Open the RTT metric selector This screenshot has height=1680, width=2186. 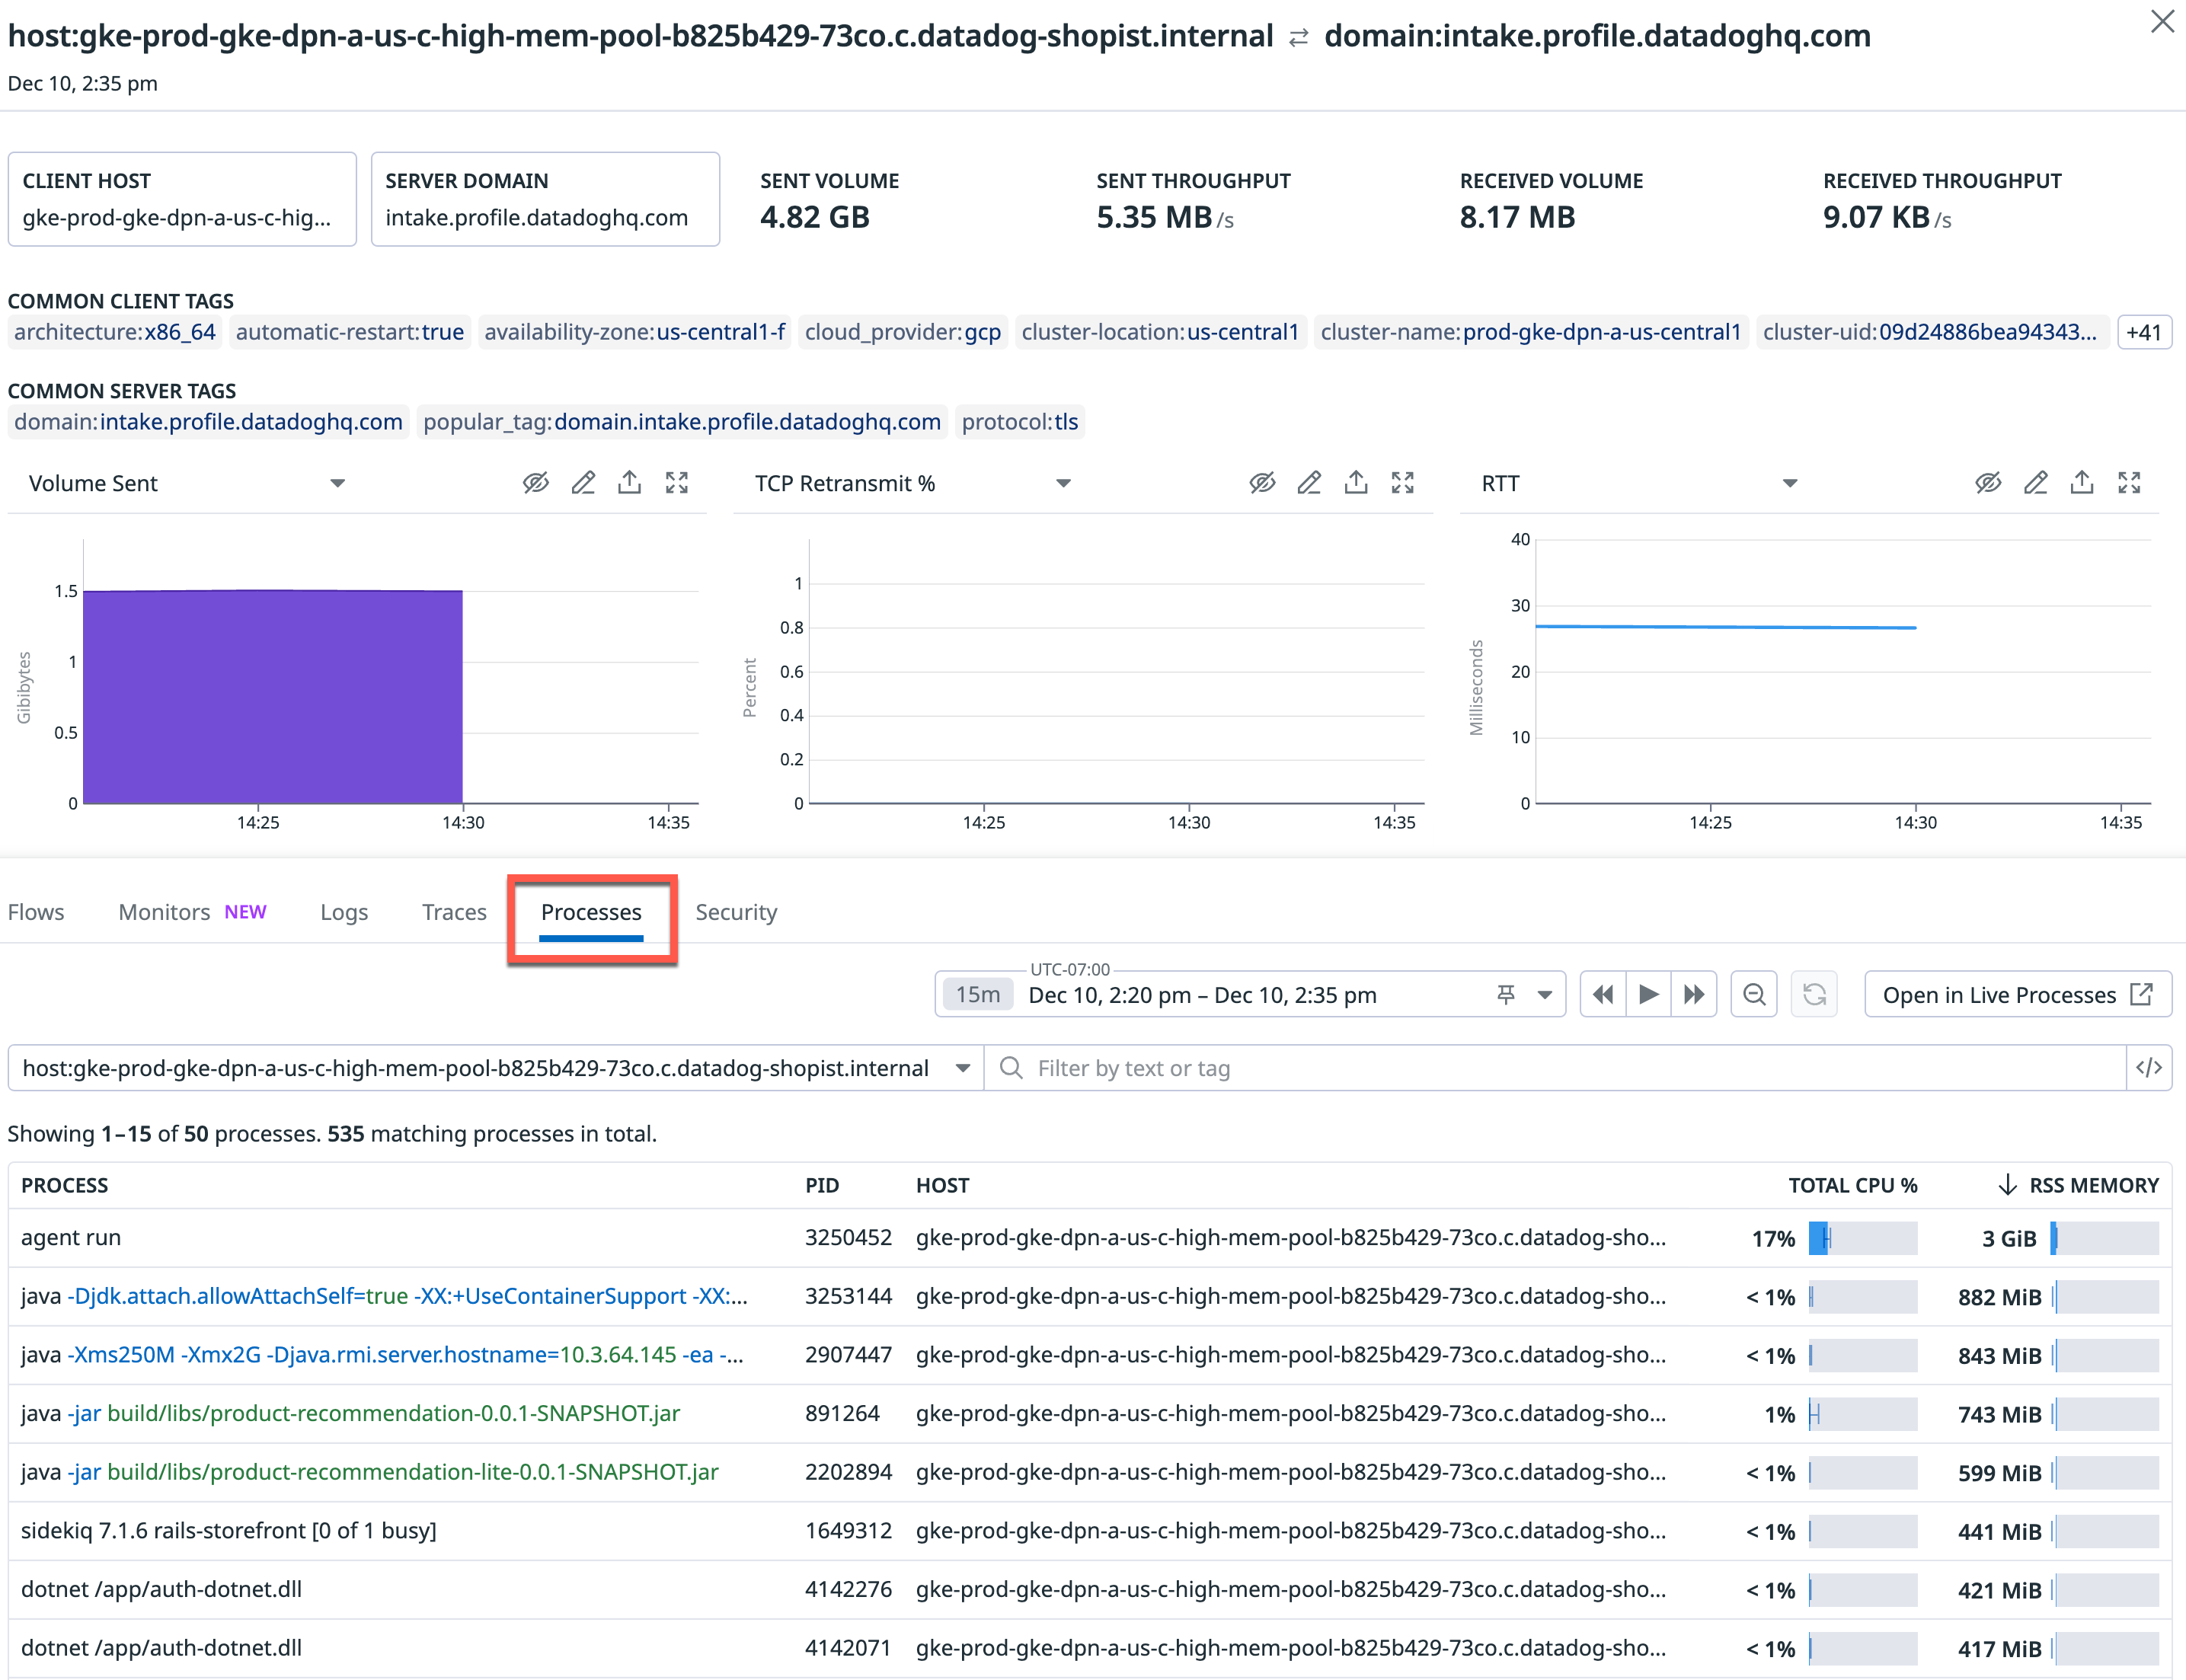(x=1790, y=482)
